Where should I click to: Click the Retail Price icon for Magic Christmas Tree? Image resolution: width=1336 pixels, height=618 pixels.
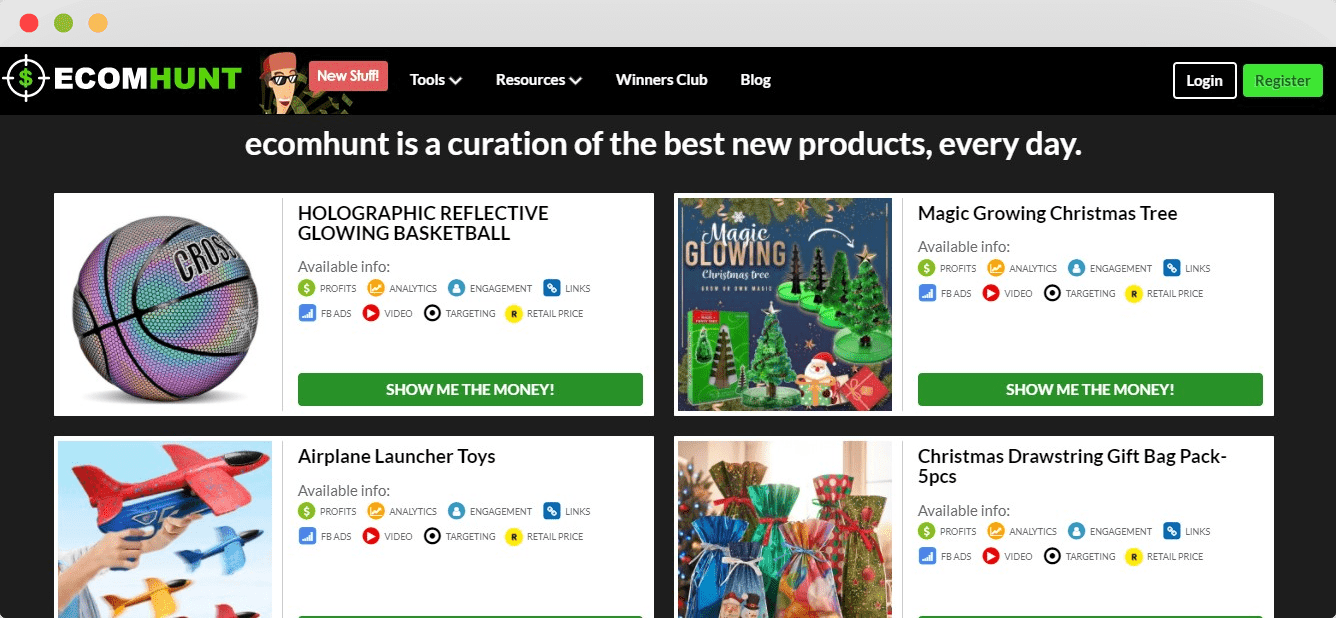1134,293
